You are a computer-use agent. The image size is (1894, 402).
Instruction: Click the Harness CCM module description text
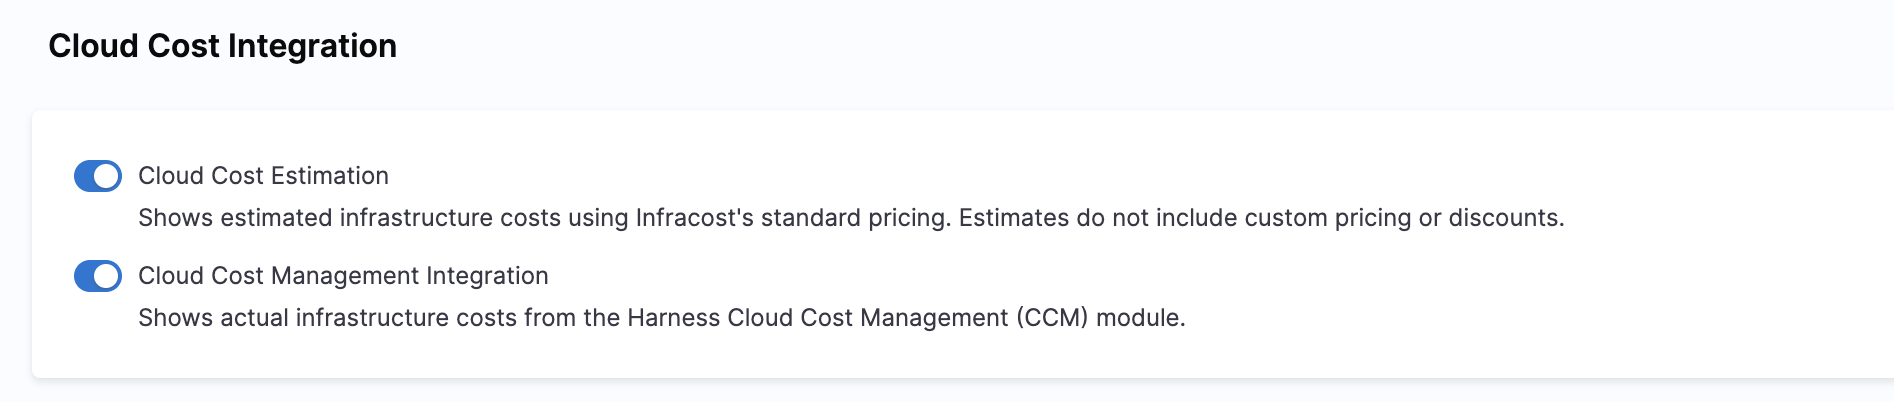(661, 318)
